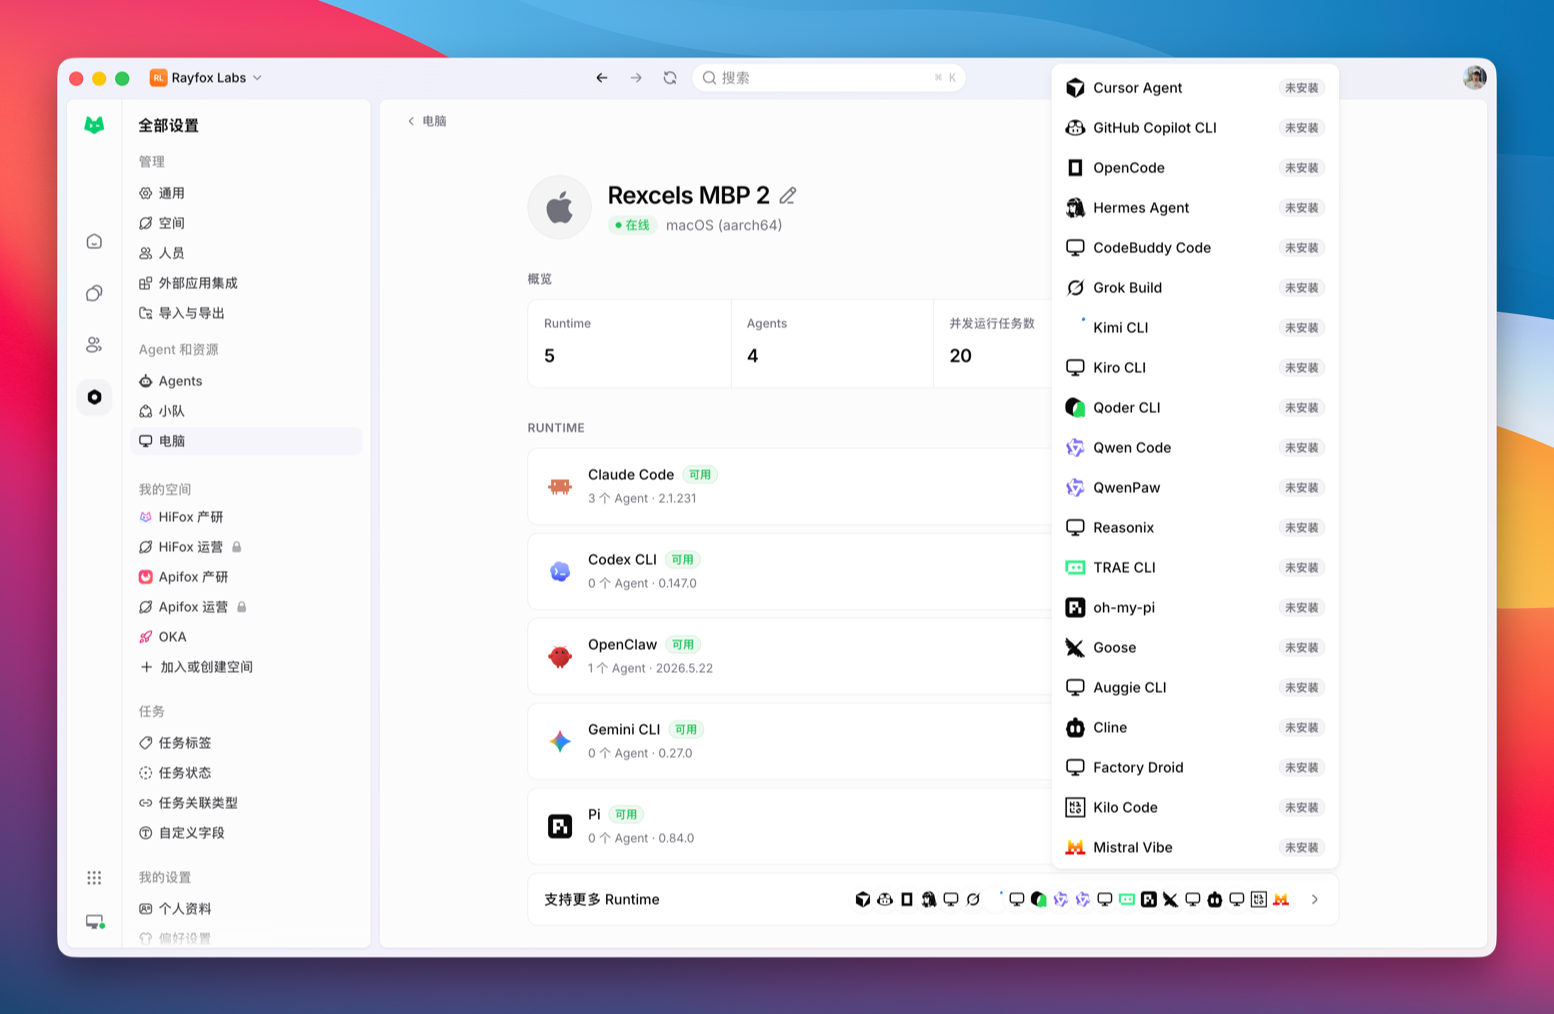Go back to 电脑 list
This screenshot has width=1554, height=1014.
[427, 121]
